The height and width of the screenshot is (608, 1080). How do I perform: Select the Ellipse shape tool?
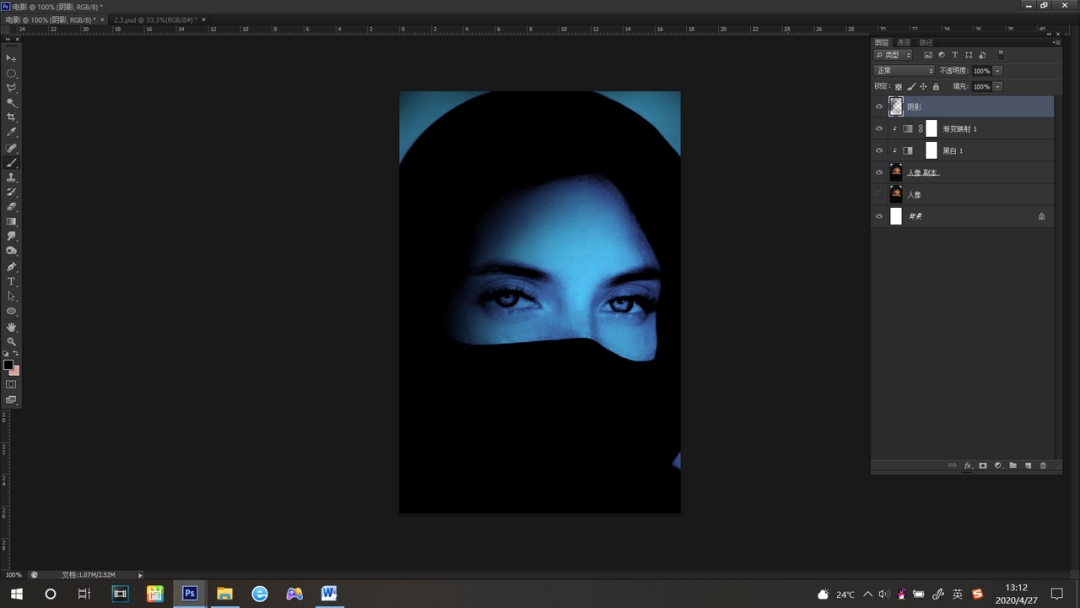click(11, 311)
